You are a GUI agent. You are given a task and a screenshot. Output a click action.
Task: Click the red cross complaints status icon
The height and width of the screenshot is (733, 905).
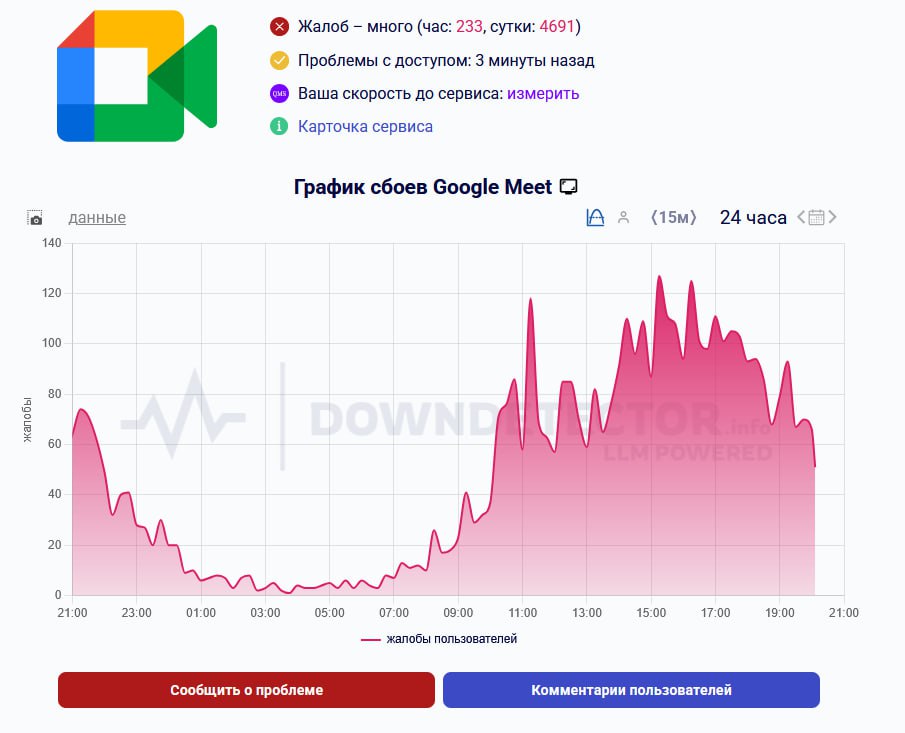coord(279,27)
